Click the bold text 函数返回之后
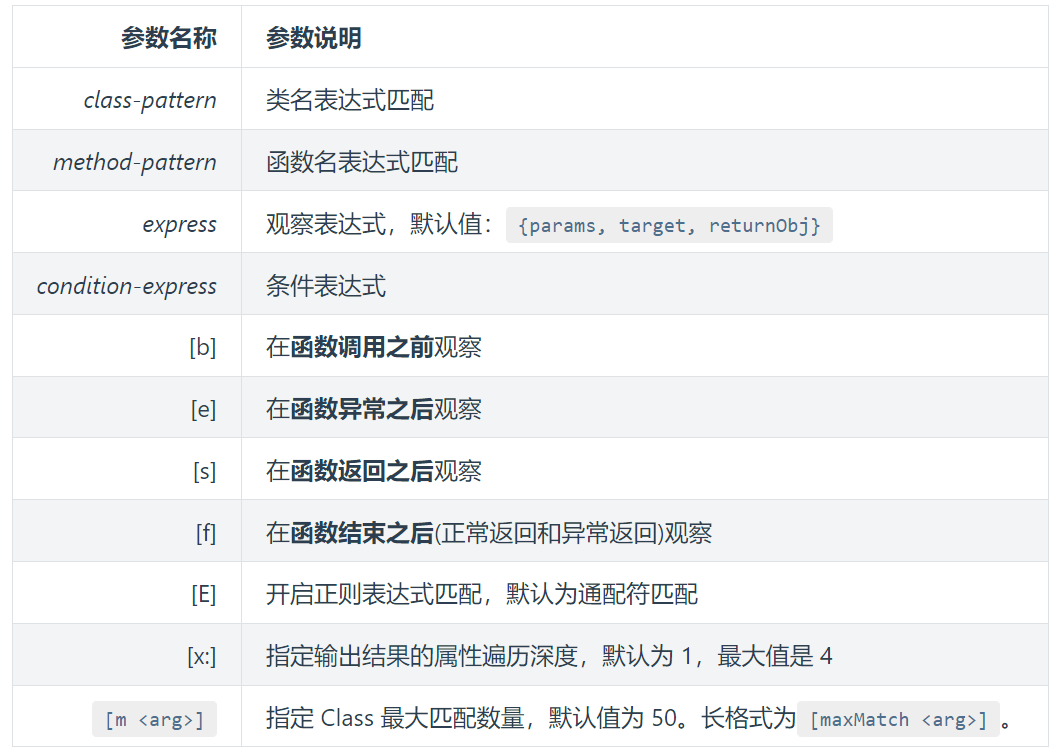This screenshot has width=1058, height=754. (x=361, y=471)
